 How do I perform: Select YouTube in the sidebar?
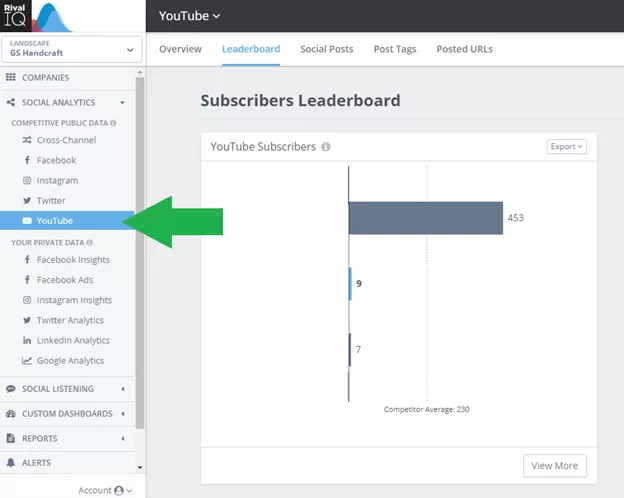pyautogui.click(x=67, y=221)
